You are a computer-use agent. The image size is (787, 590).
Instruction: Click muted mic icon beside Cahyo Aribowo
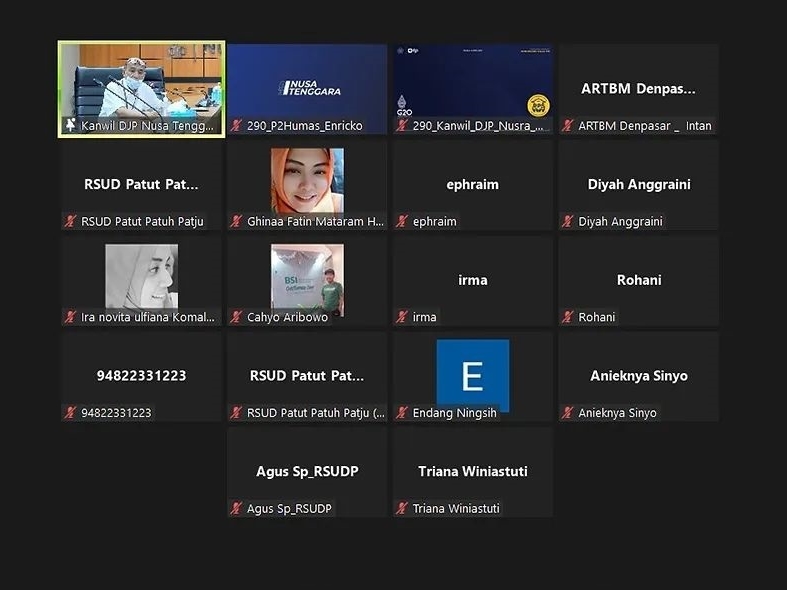237,318
